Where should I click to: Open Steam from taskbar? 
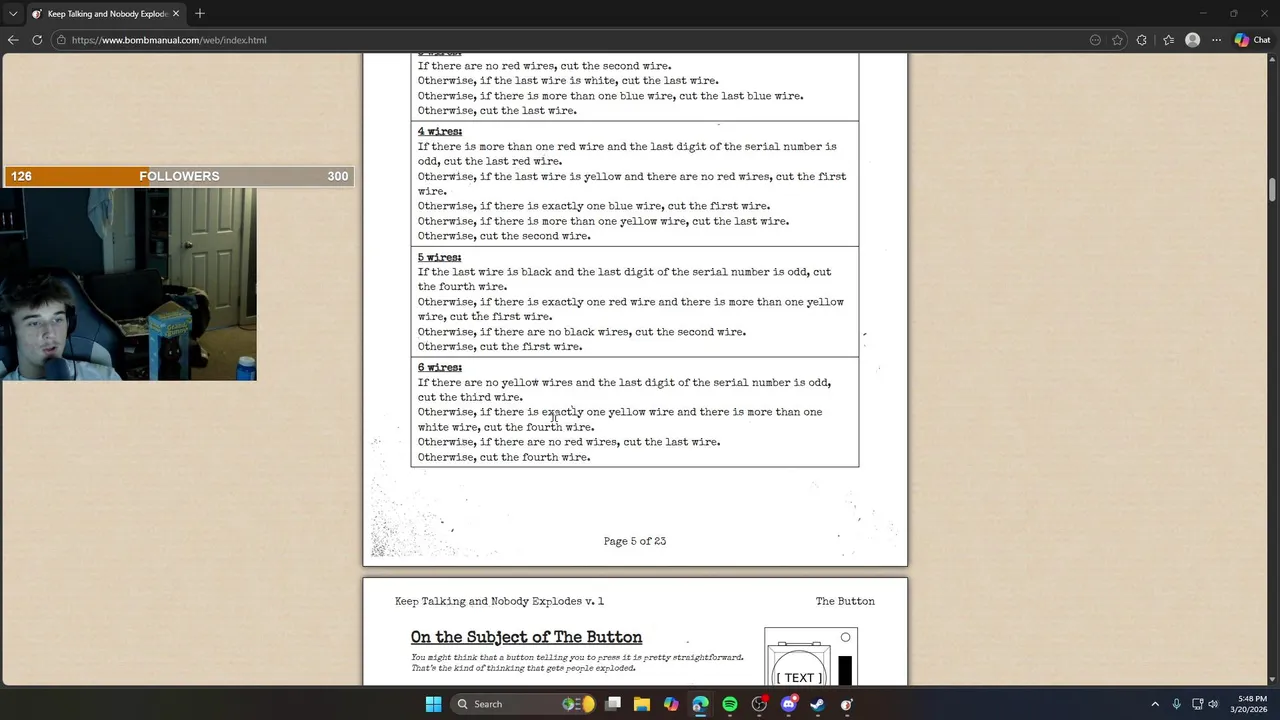pos(817,704)
